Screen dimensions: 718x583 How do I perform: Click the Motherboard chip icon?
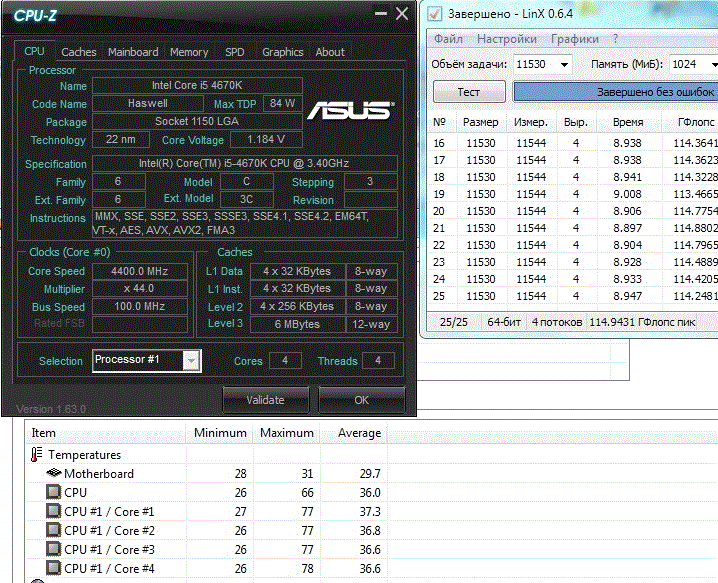coord(54,473)
